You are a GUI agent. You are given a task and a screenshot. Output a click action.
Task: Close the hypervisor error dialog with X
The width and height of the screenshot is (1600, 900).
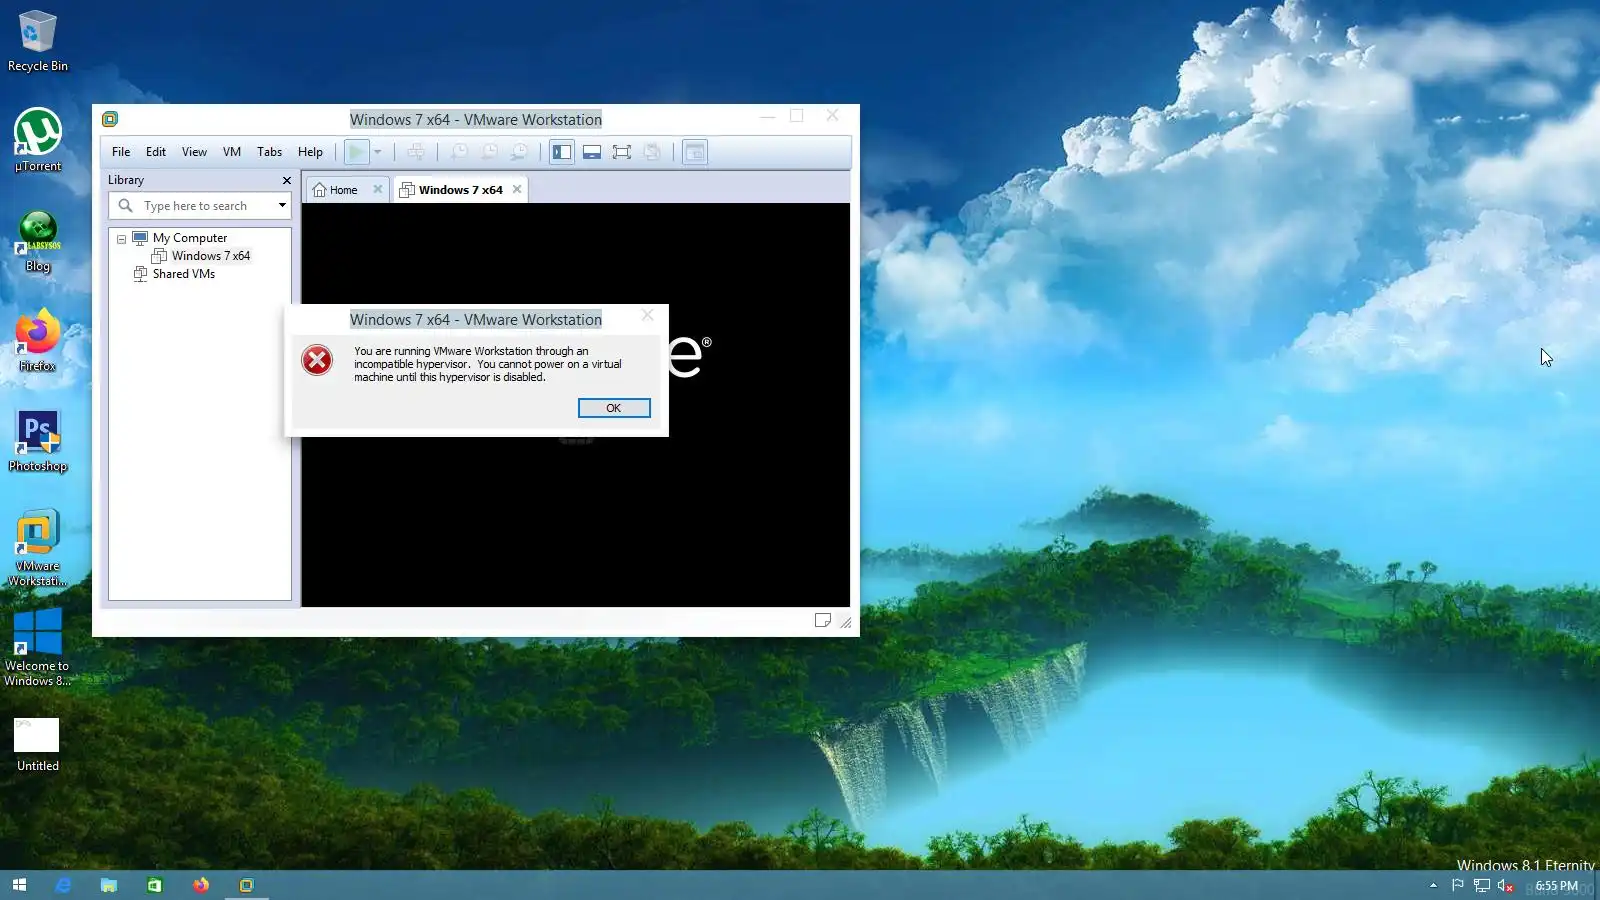click(x=648, y=315)
